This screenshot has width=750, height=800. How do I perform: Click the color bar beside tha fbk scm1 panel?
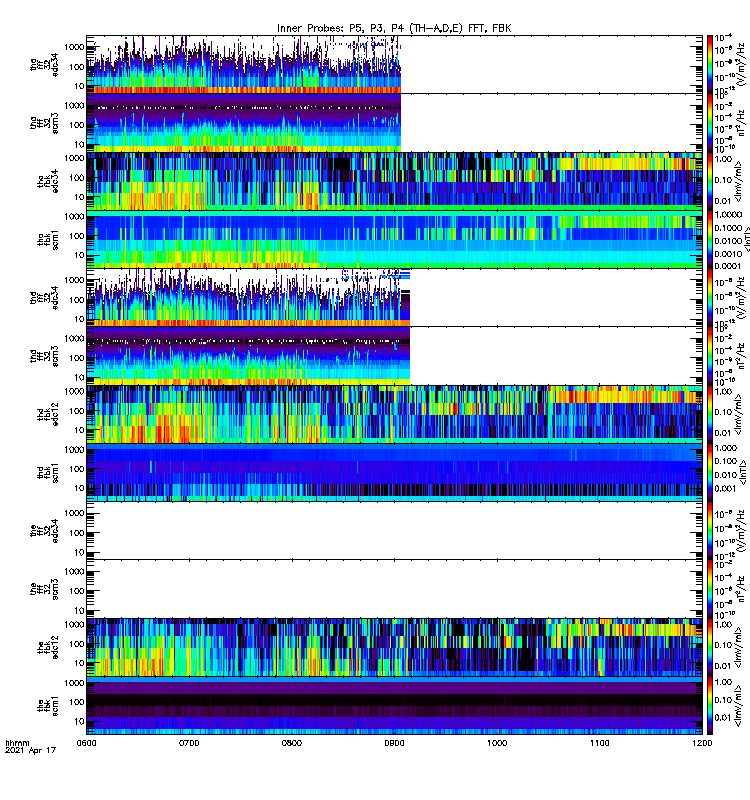(x=710, y=239)
